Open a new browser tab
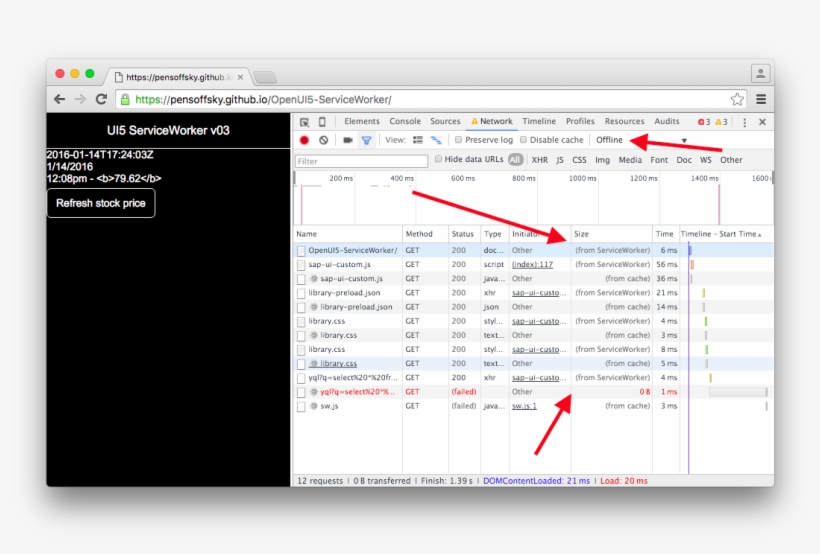The image size is (820, 554). click(x=265, y=77)
